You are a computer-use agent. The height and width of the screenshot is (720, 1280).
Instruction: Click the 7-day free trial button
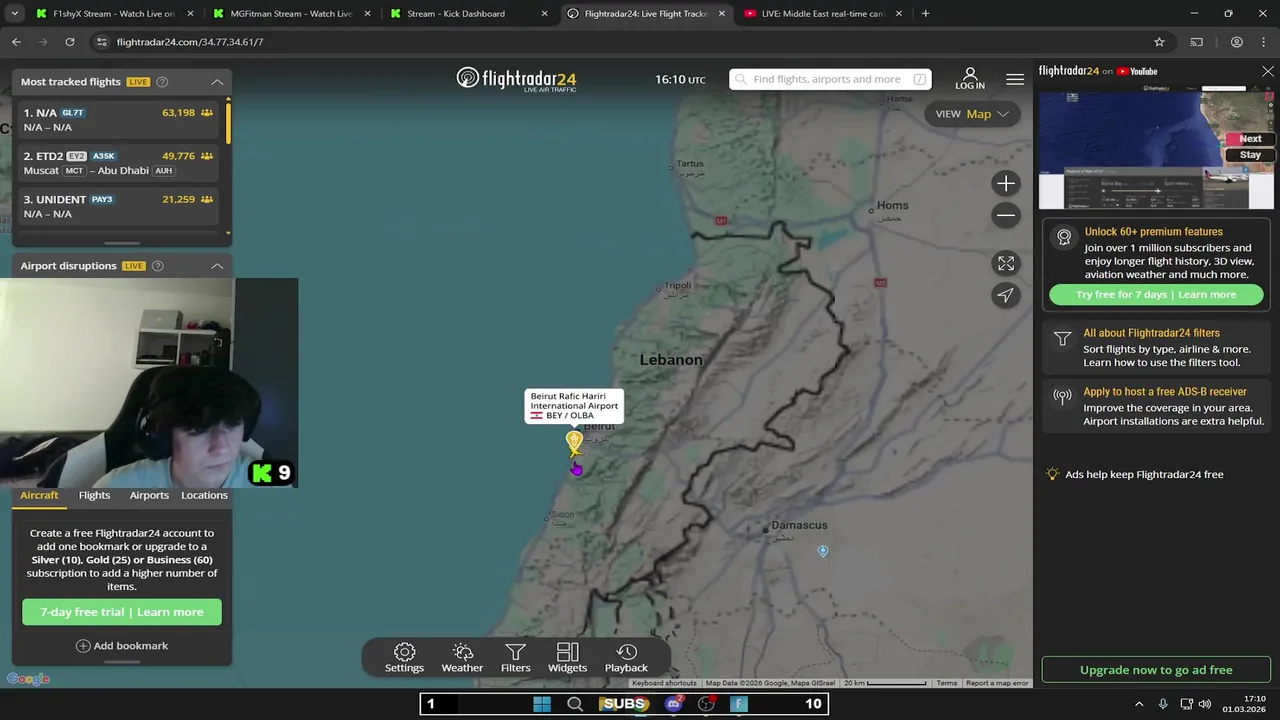point(122,612)
